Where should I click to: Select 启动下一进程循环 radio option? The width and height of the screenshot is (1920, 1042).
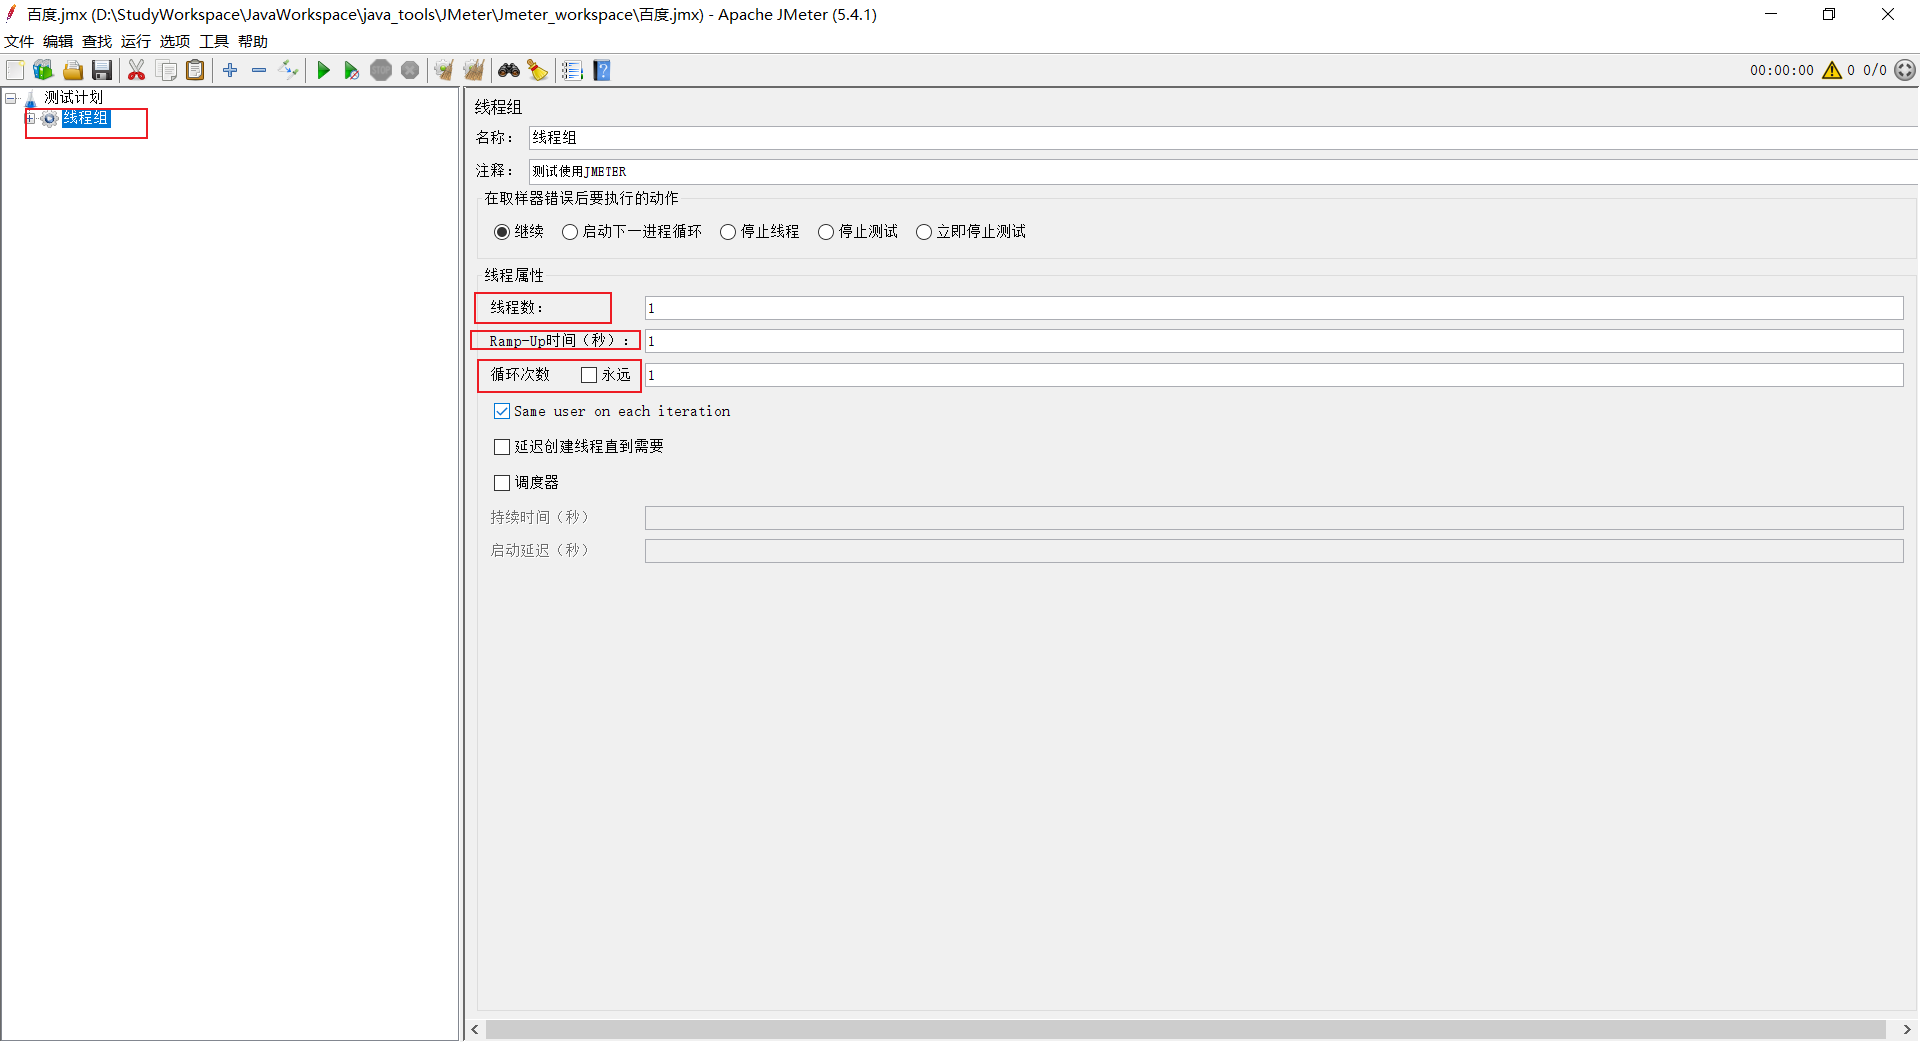[570, 232]
